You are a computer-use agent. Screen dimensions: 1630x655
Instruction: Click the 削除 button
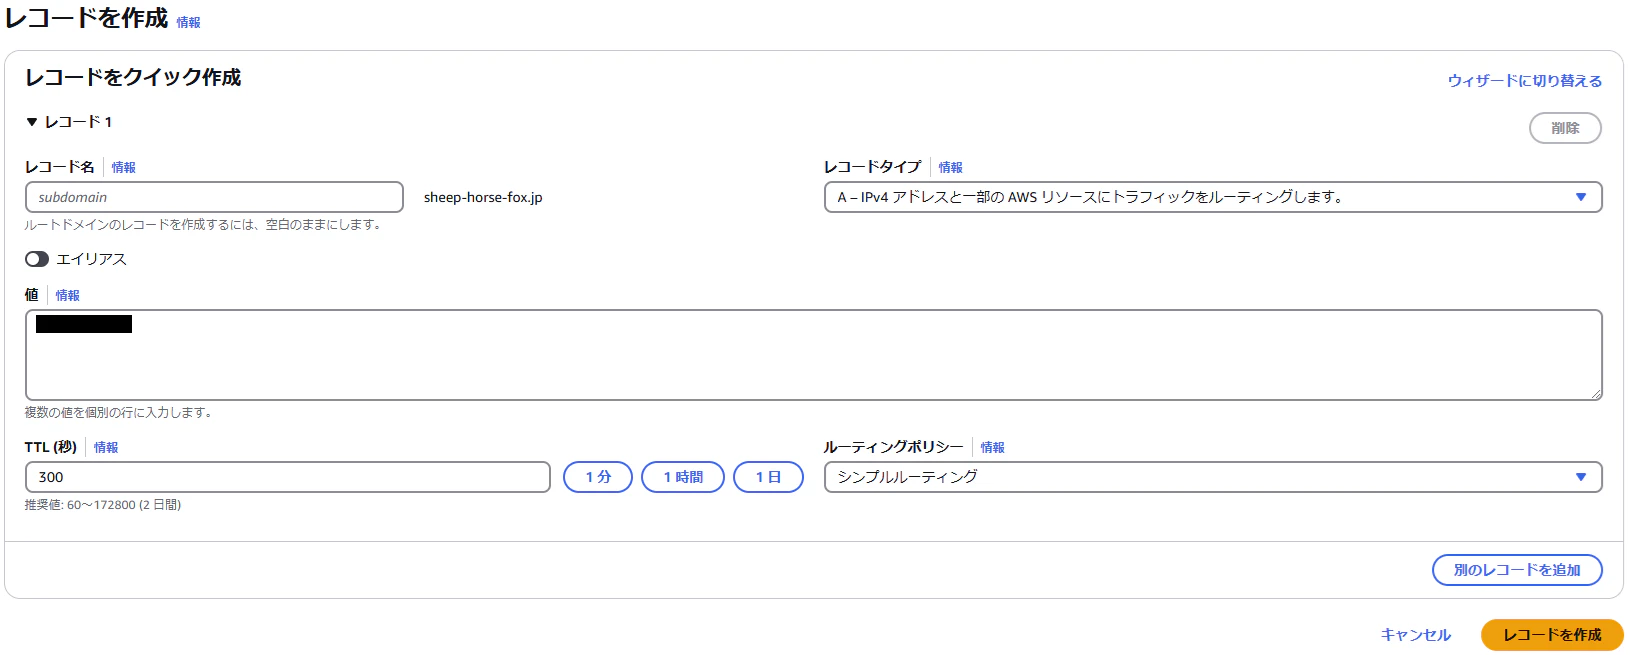1565,128
